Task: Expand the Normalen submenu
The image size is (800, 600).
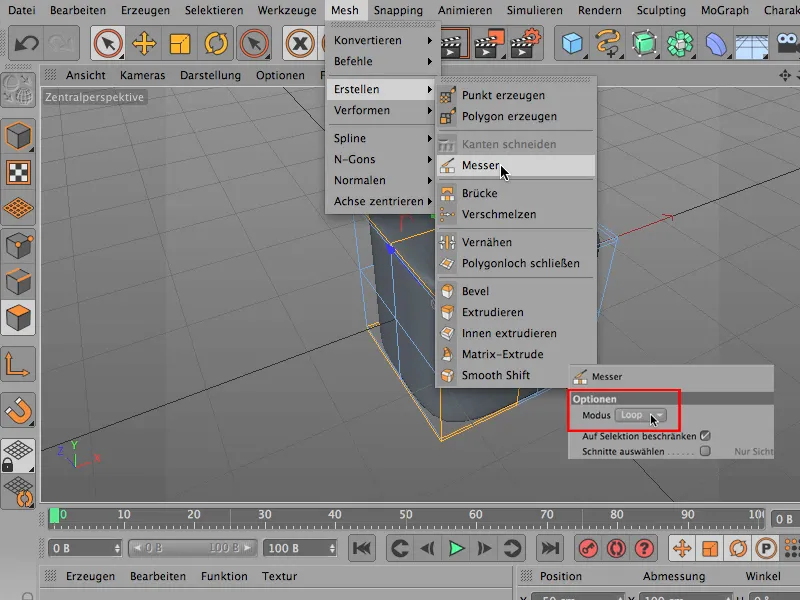Action: point(383,180)
